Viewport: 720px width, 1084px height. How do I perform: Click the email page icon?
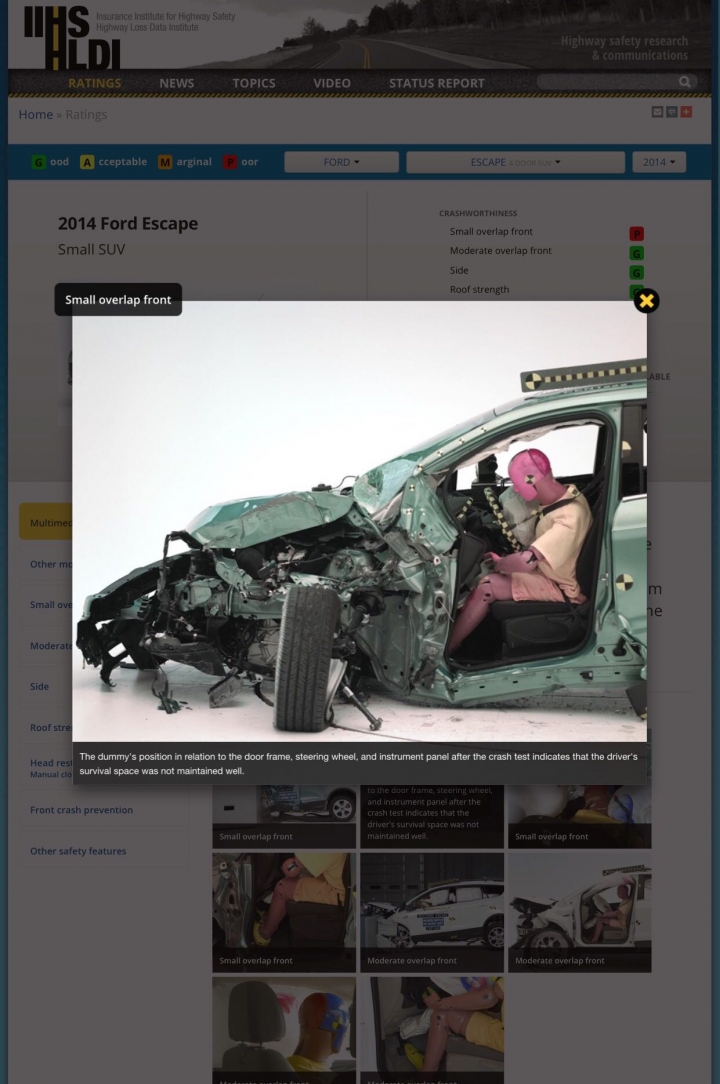(x=657, y=112)
